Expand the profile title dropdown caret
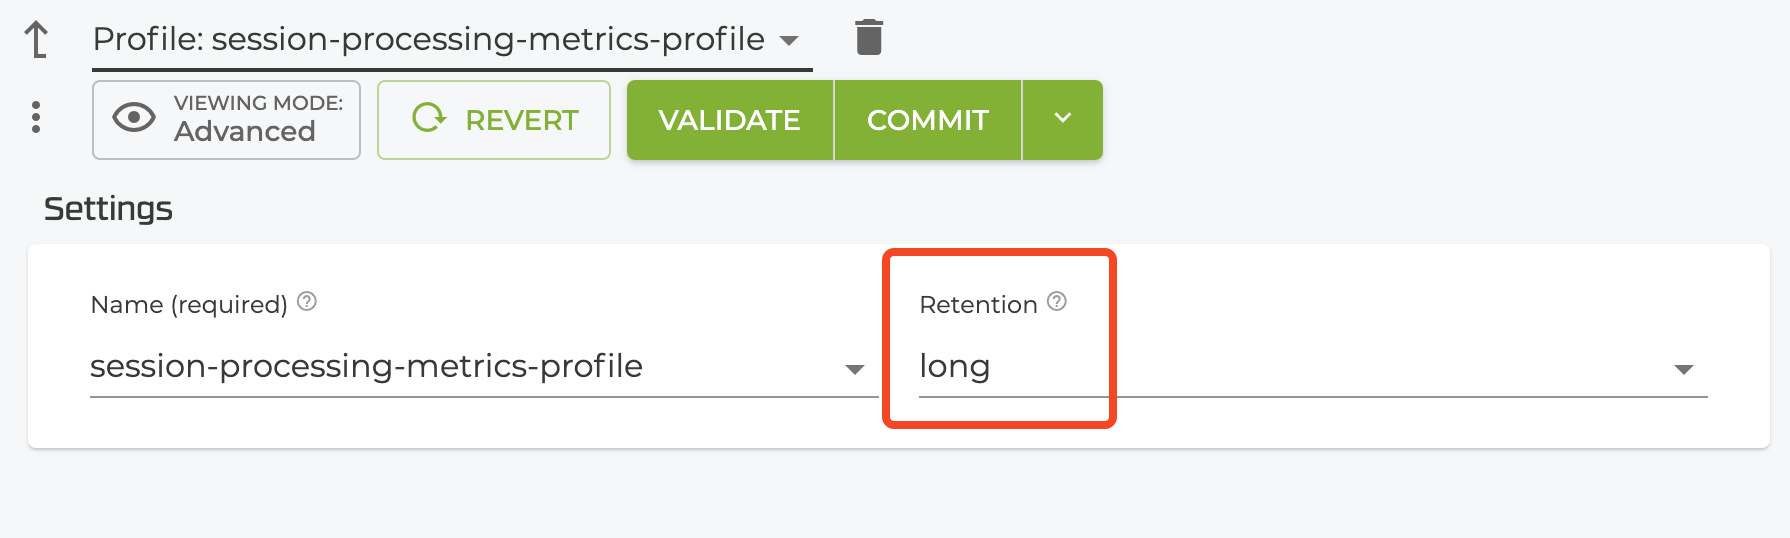 tap(789, 41)
